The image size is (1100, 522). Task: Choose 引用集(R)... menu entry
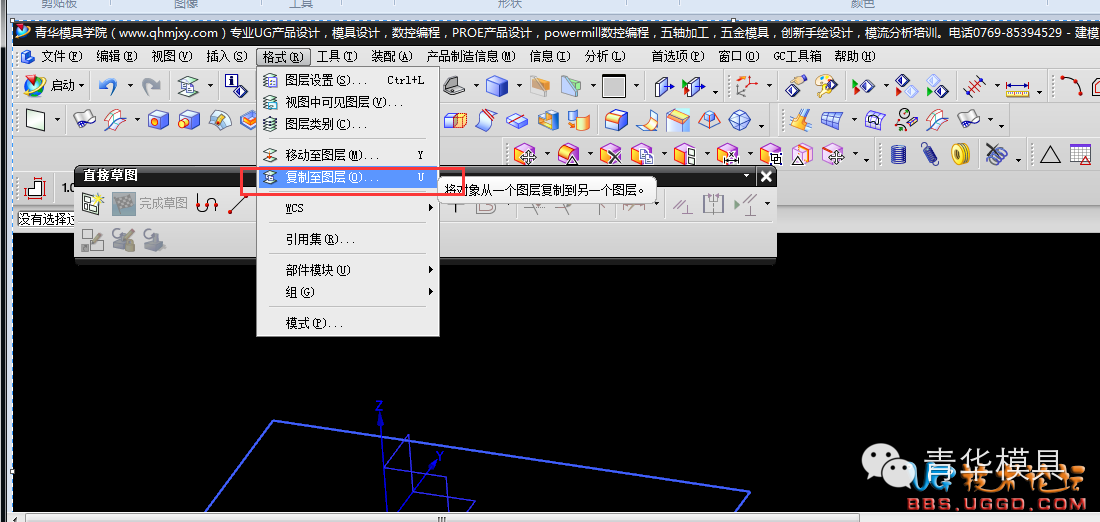coord(348,239)
